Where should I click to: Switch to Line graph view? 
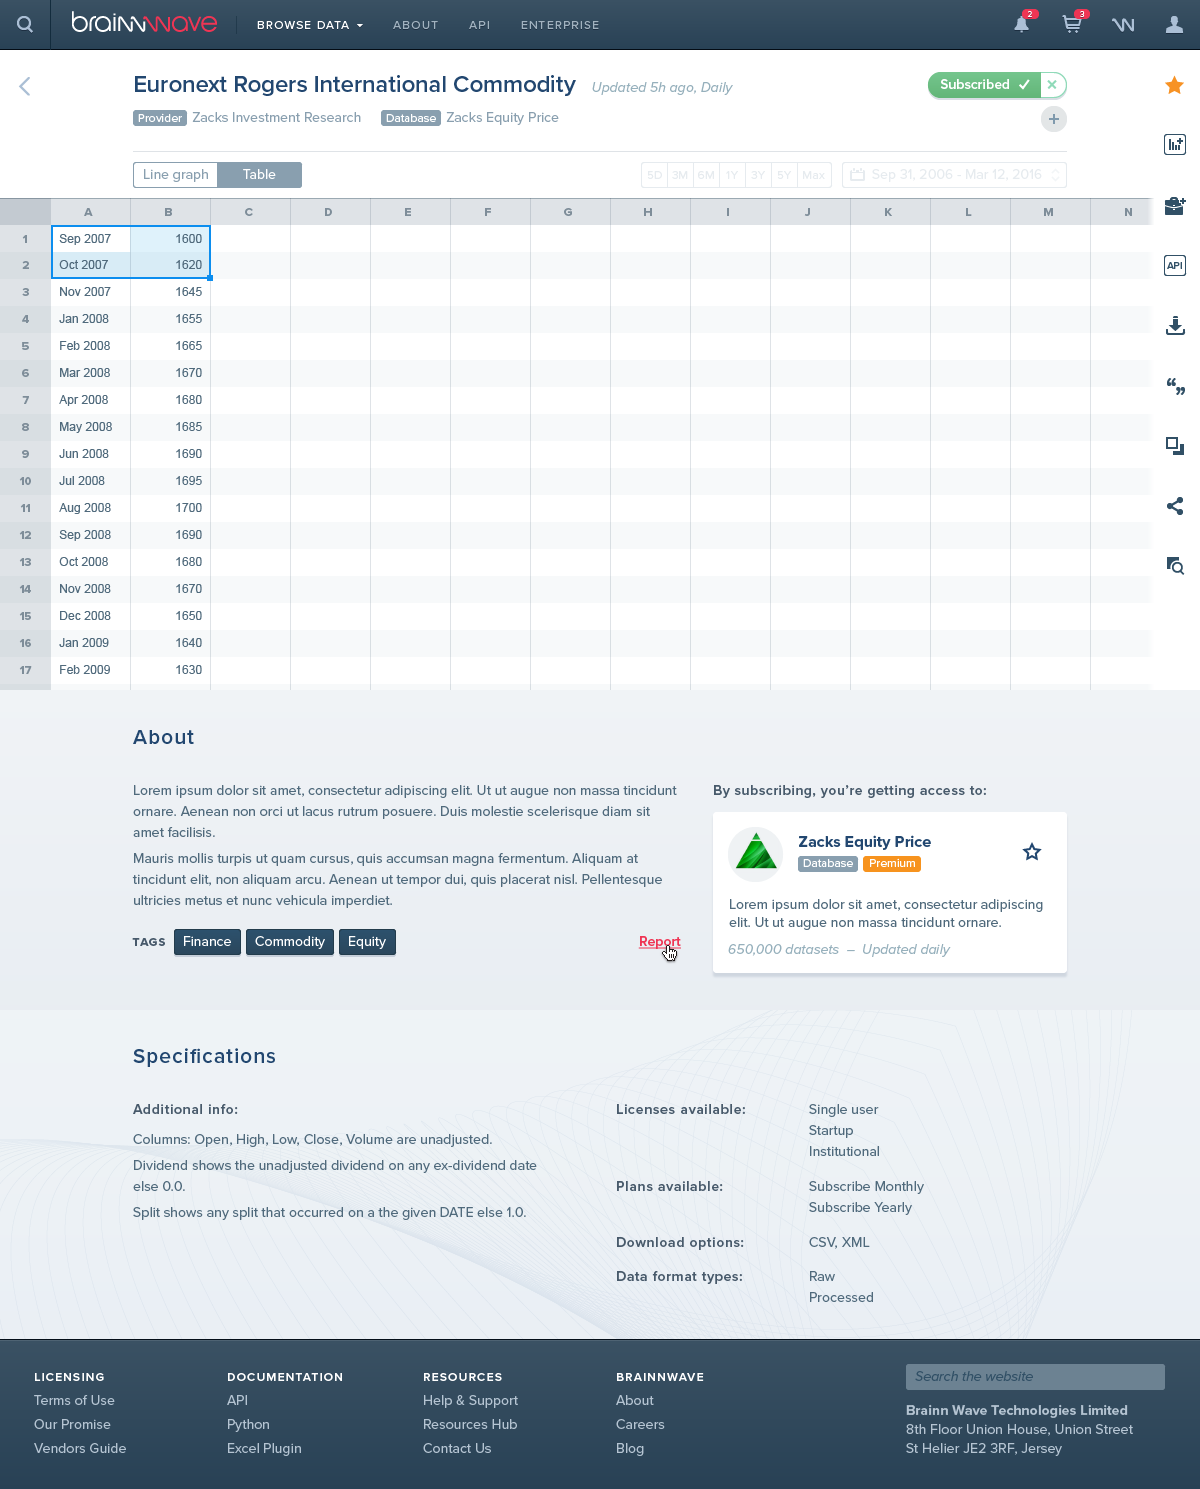[x=176, y=175]
